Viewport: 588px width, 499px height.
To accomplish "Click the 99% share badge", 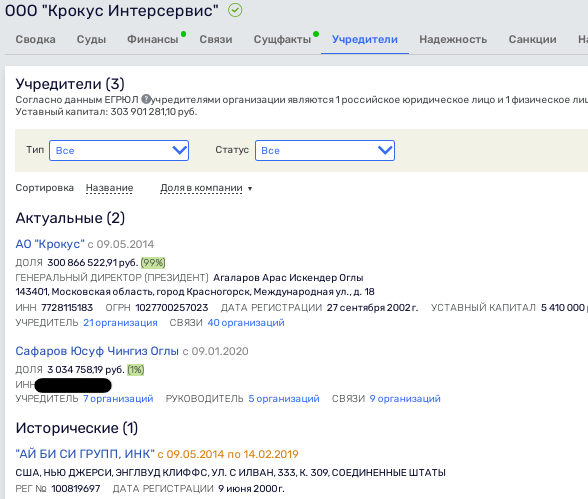I will point(153,262).
